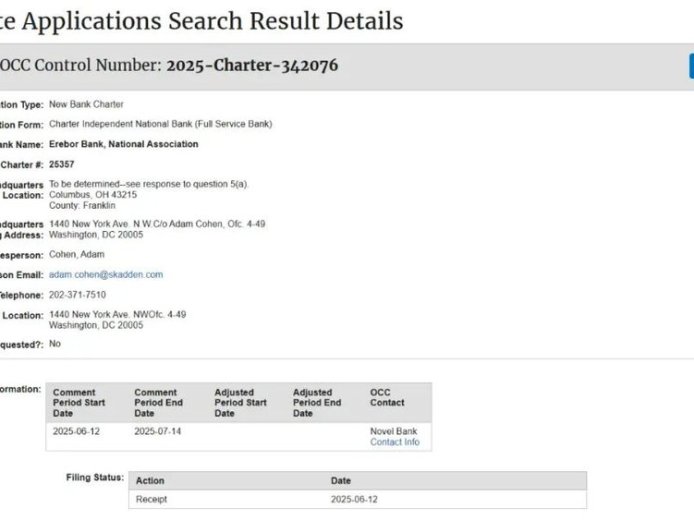Select the Receipt action row
The height and width of the screenshot is (532, 694).
point(152,499)
